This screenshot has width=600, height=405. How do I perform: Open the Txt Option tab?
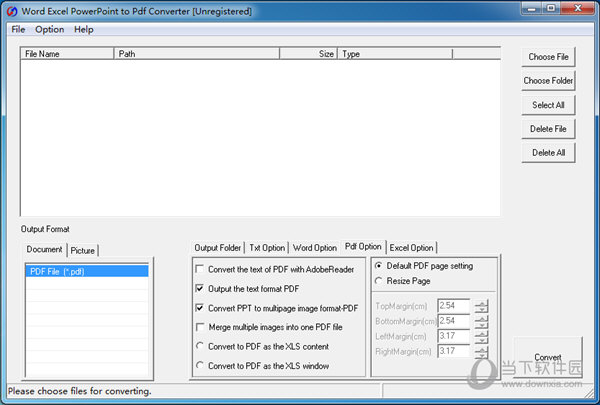[x=267, y=248]
